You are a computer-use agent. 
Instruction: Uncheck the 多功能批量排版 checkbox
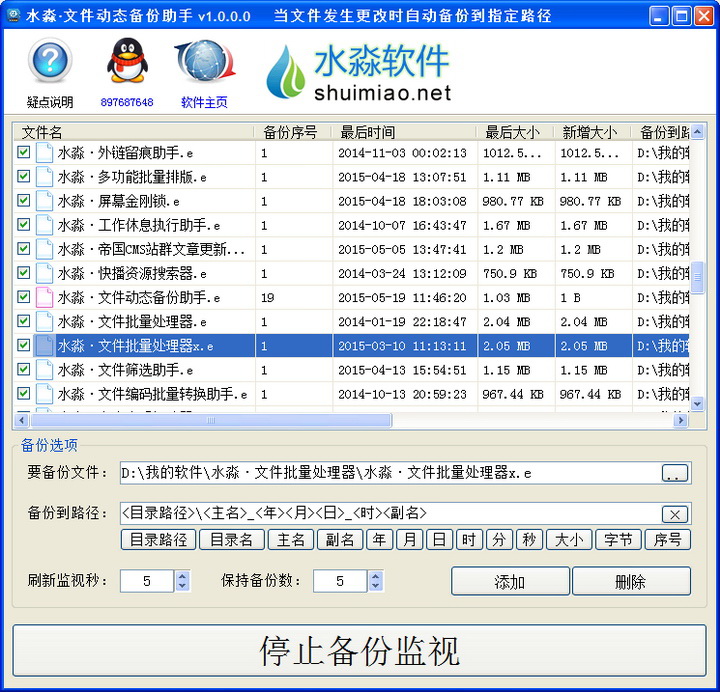tap(23, 176)
